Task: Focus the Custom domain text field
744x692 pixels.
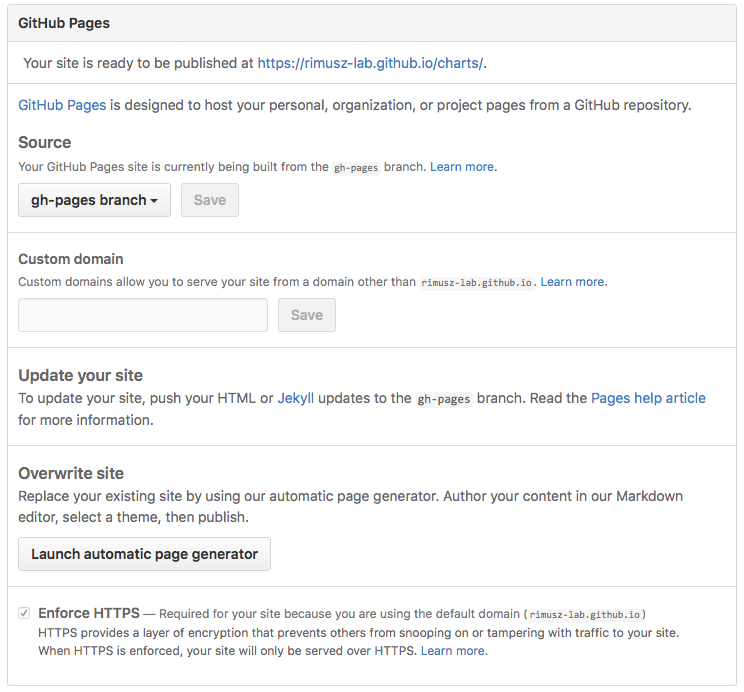Action: (x=143, y=315)
